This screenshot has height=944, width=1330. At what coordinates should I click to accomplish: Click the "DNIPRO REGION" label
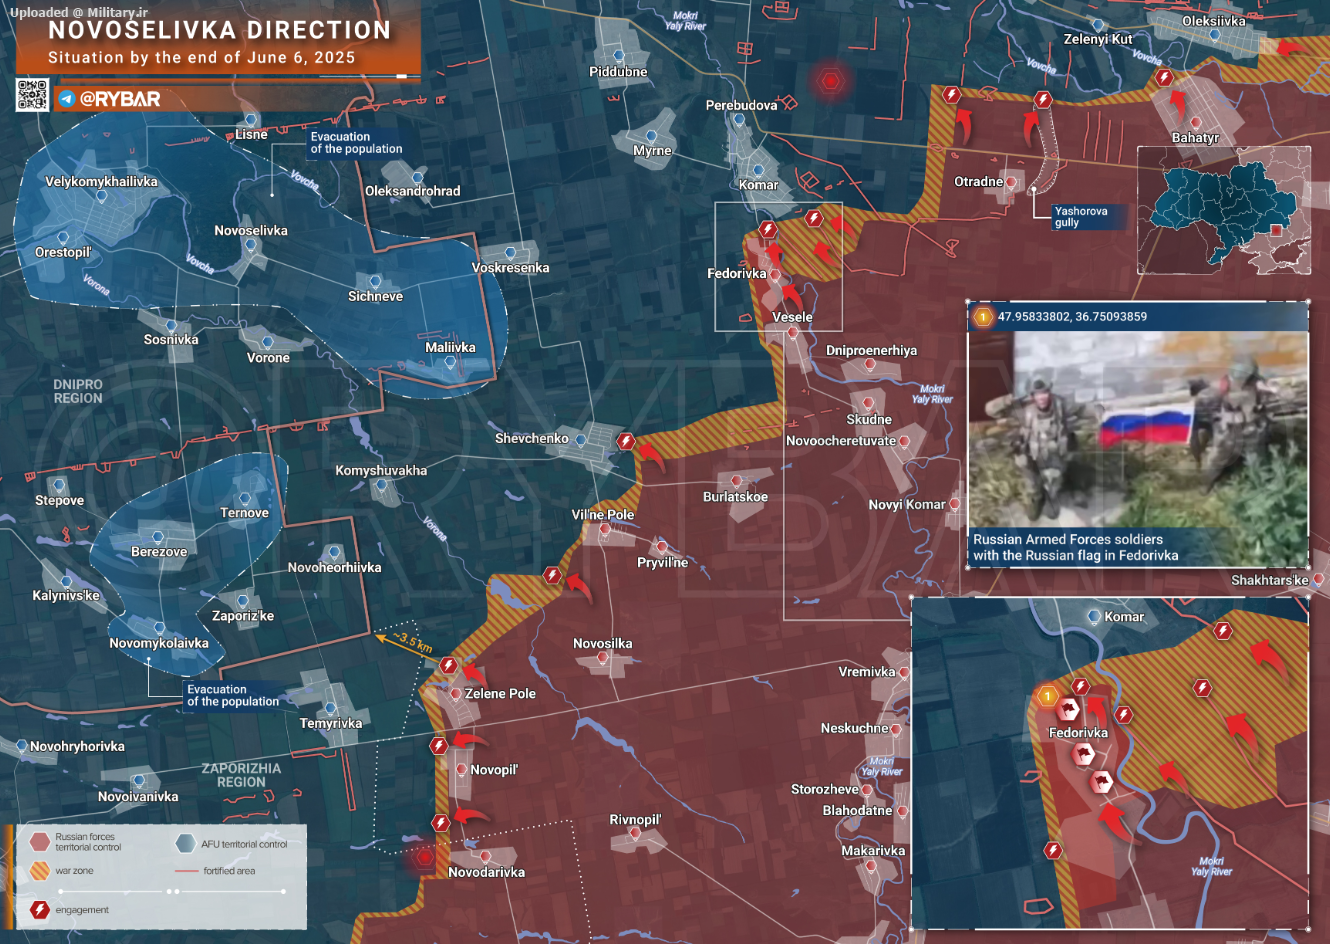pos(78,391)
